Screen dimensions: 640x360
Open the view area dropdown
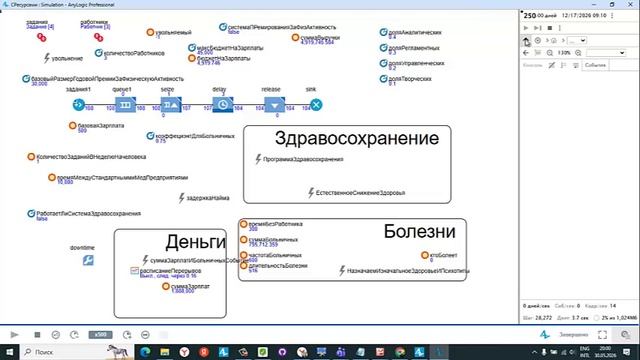(606, 53)
